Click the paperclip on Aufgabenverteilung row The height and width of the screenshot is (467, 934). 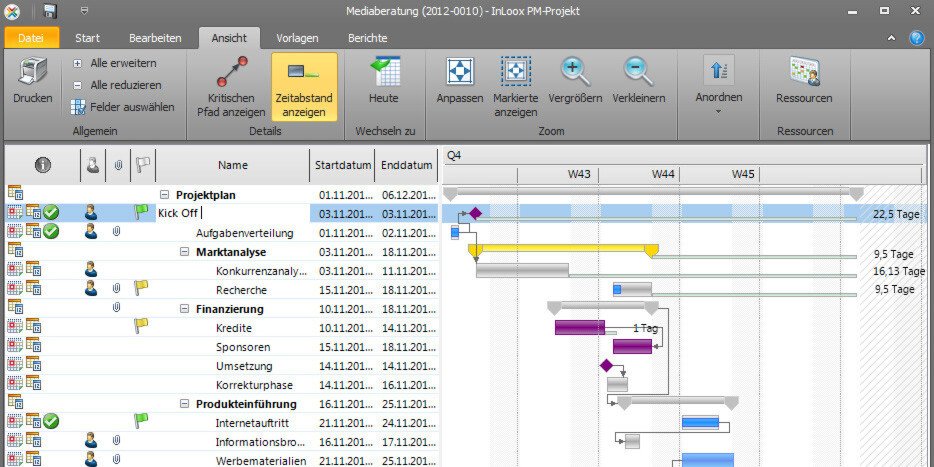[117, 232]
